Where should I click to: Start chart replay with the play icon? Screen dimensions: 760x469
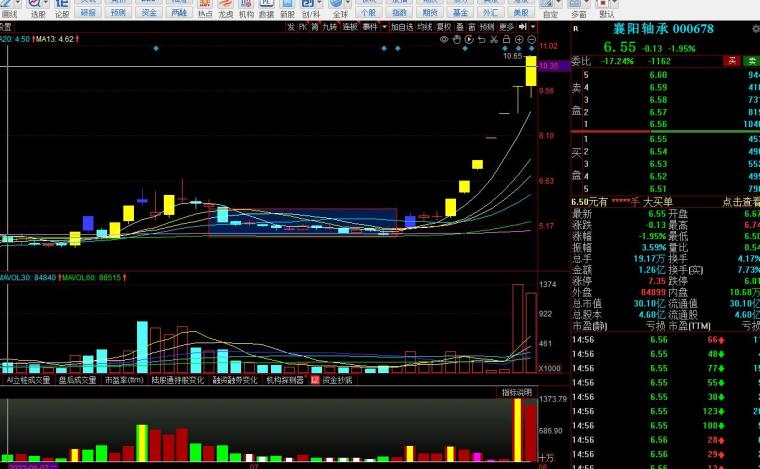[469, 39]
